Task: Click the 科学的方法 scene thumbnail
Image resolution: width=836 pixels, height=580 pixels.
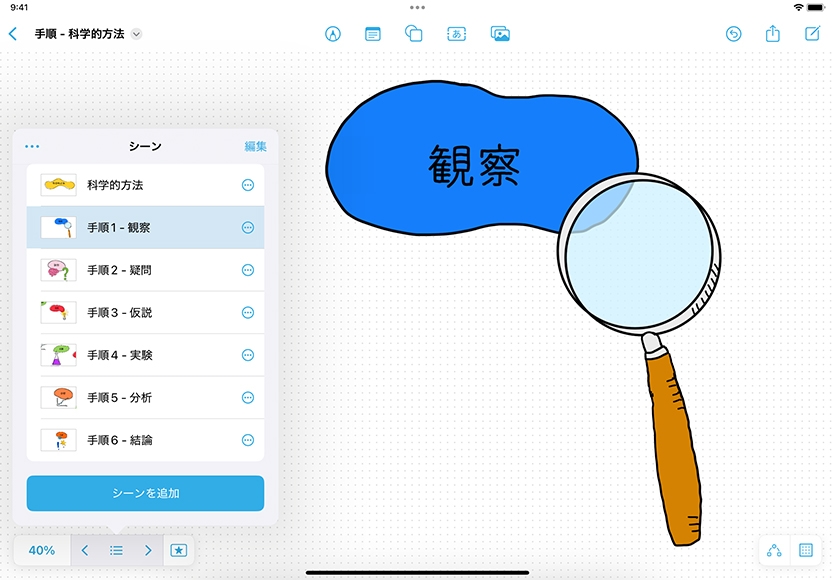Action: tap(58, 185)
